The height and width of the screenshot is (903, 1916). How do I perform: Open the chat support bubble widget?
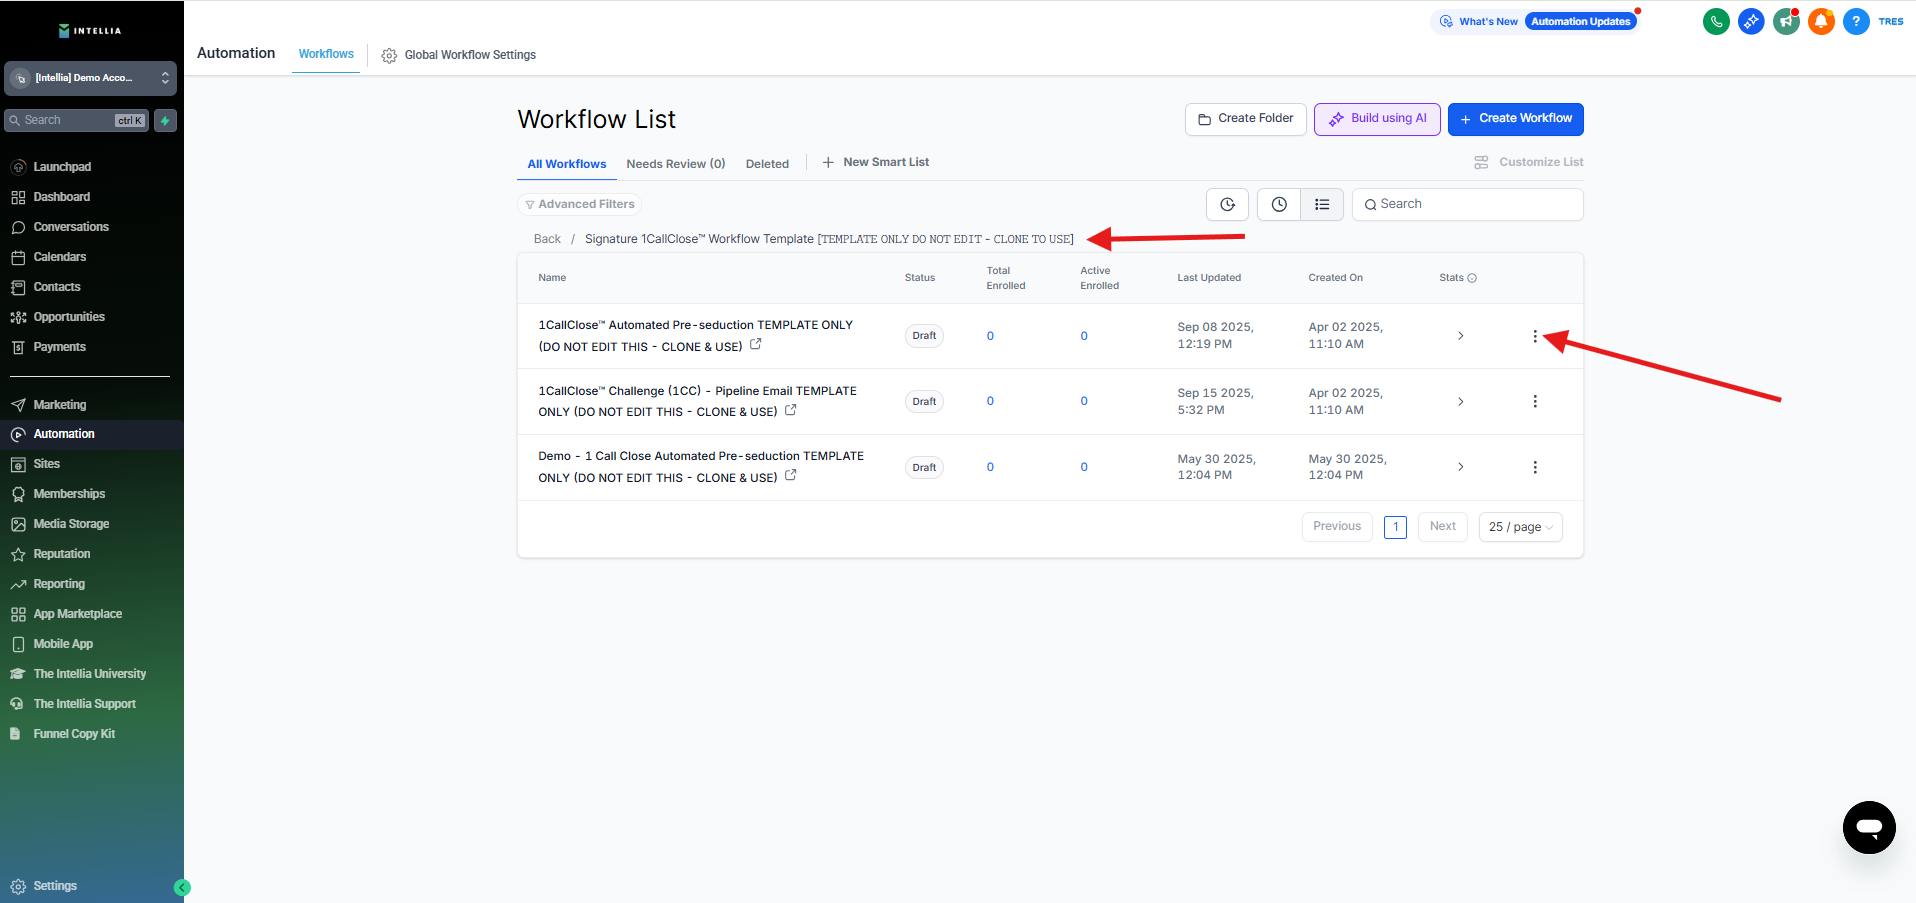1869,827
